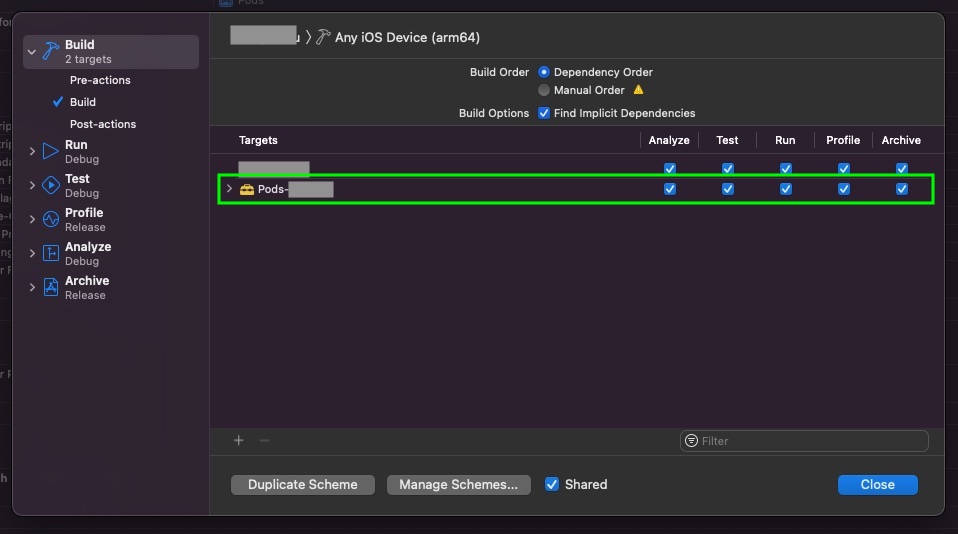Image resolution: width=958 pixels, height=534 pixels.
Task: Click the Profile instrument icon
Action: (x=51, y=220)
